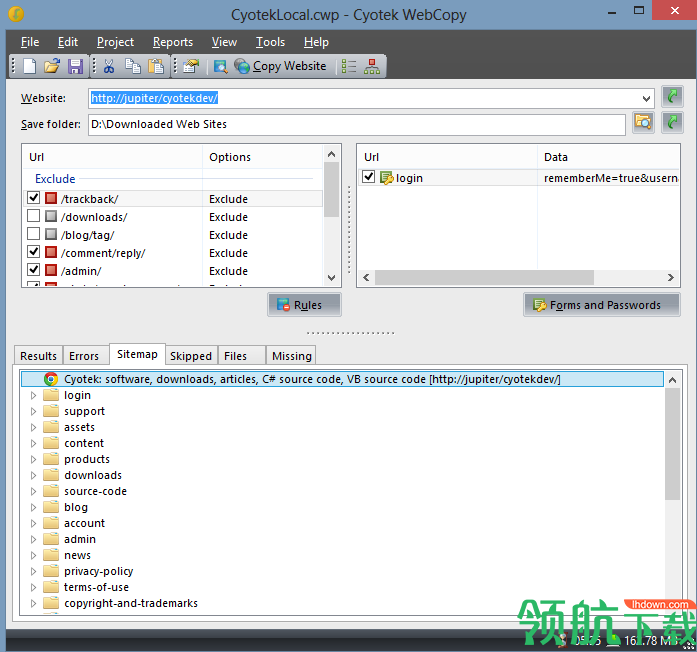
Task: Expand the assets sitemap folder
Action: tap(33, 427)
